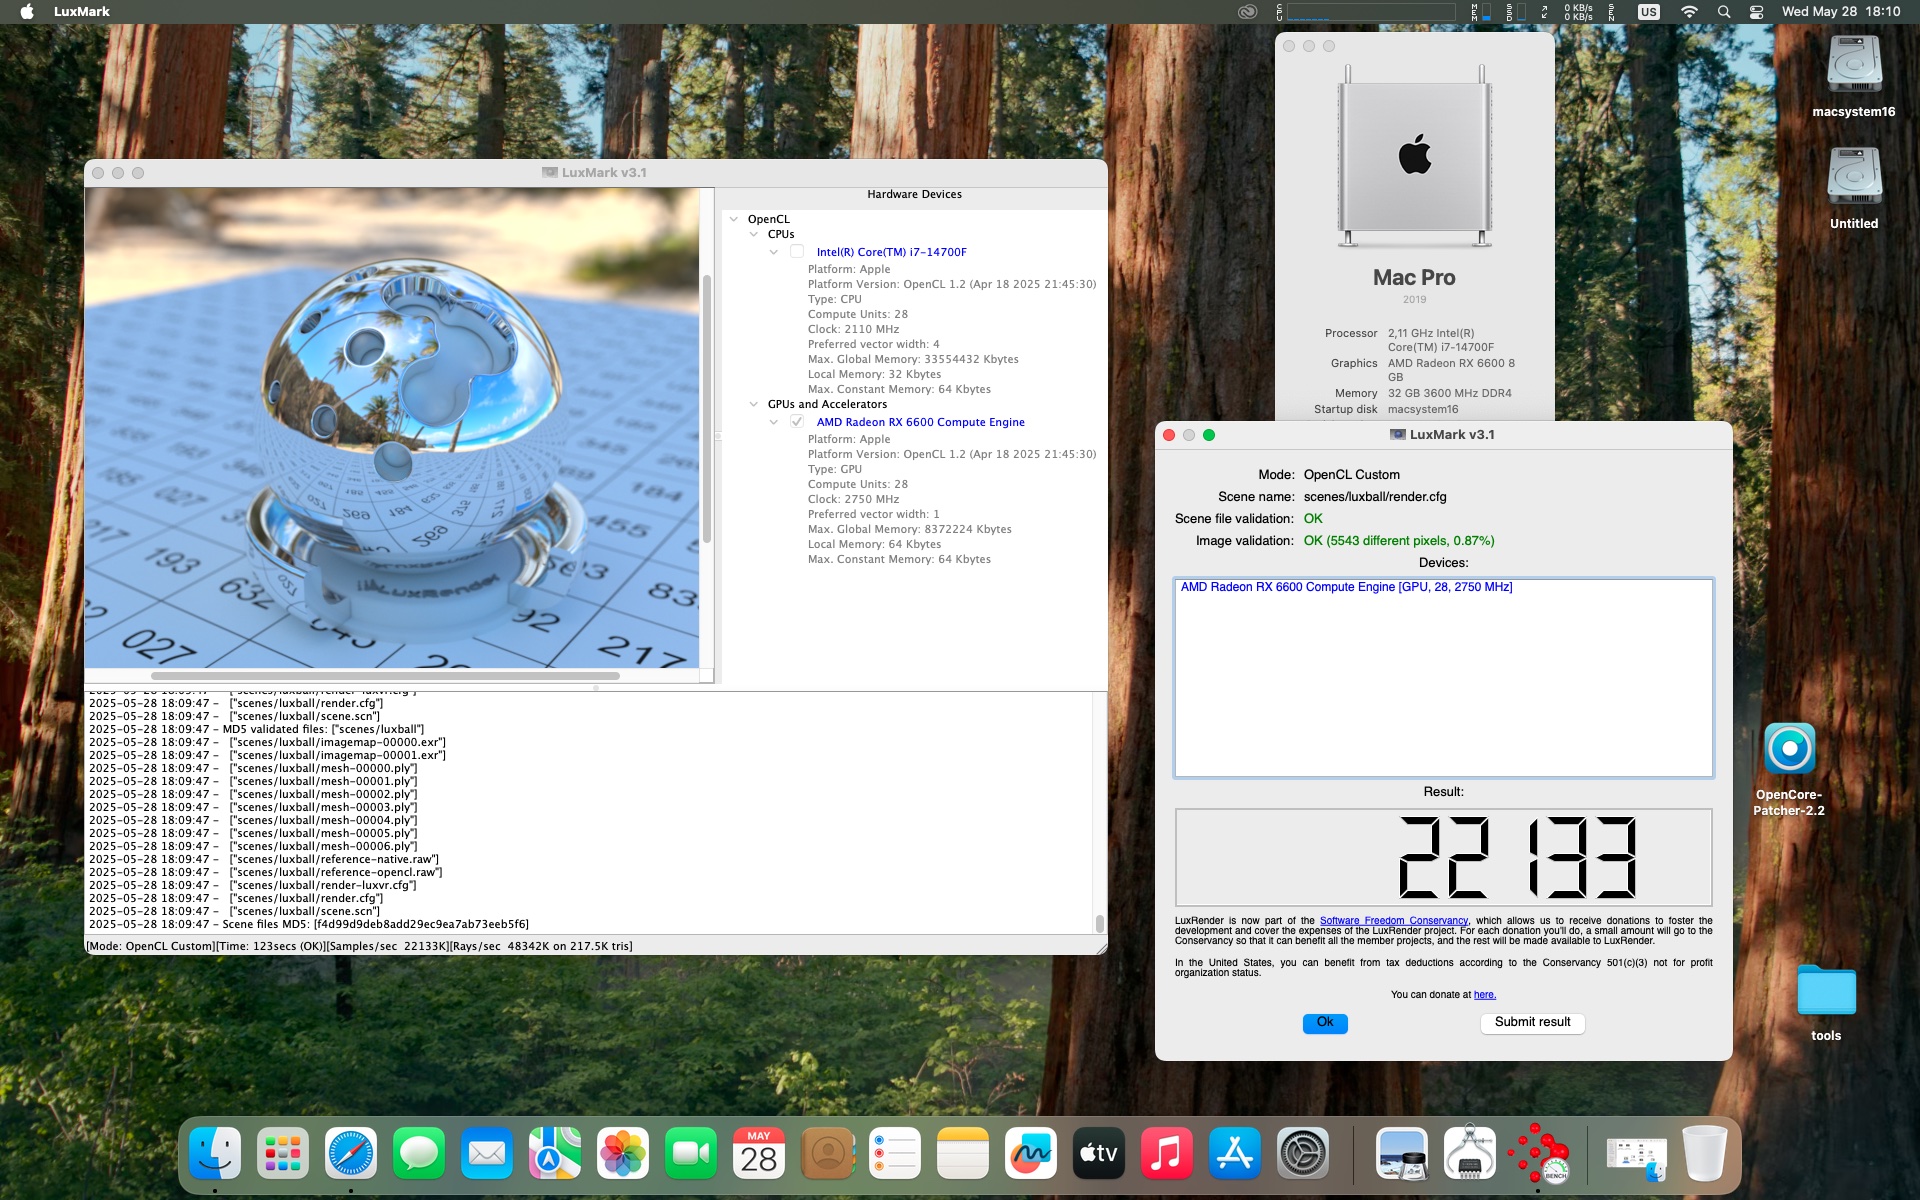Uncheck the AMD Radeon RX 6600 Compute Engine checkbox
Image resolution: width=1920 pixels, height=1200 pixels.
click(797, 422)
